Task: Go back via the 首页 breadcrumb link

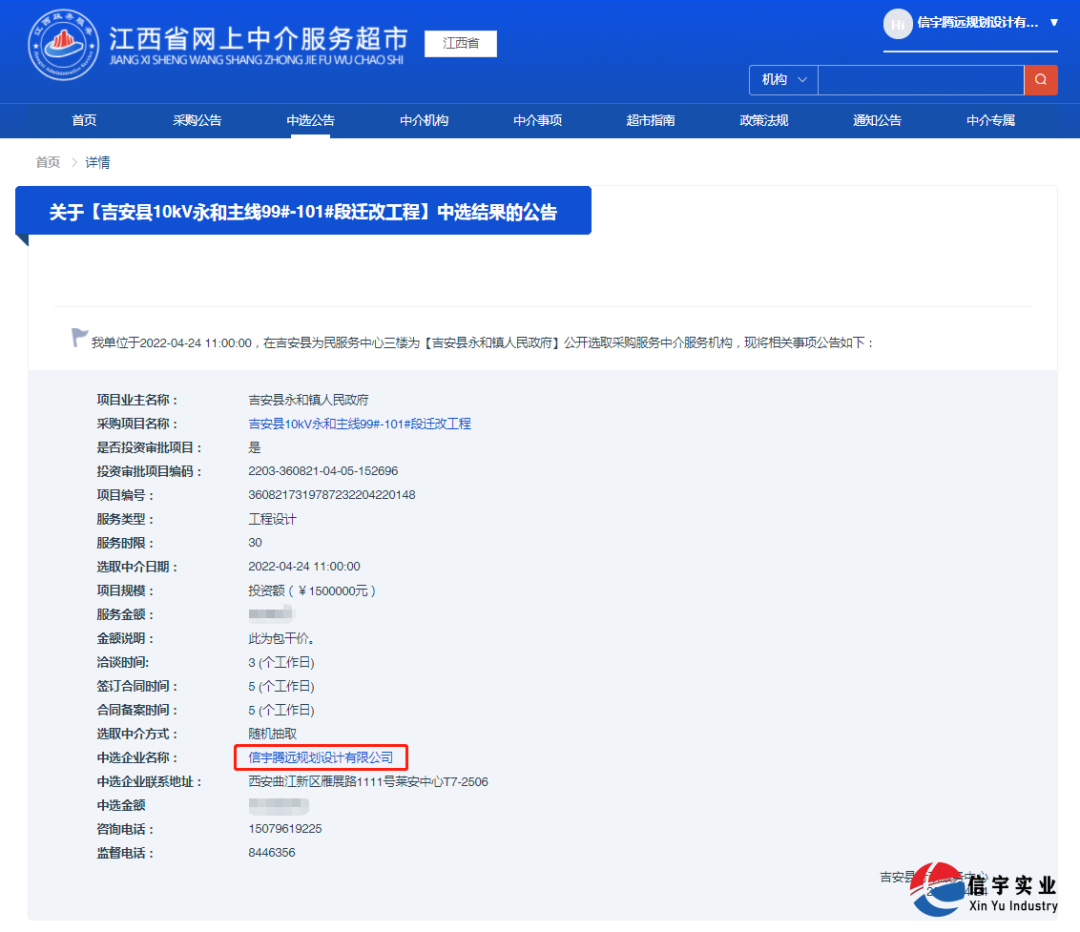Action: [x=47, y=161]
